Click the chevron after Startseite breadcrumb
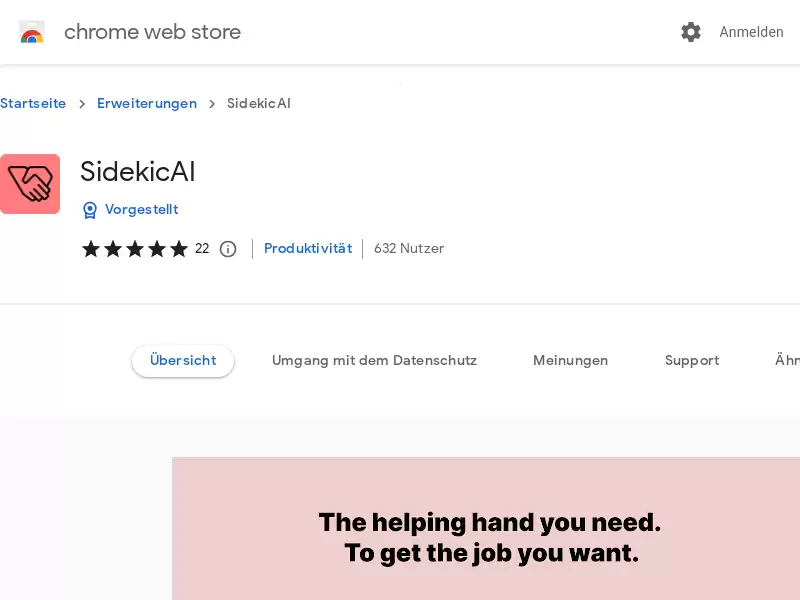 pyautogui.click(x=82, y=104)
